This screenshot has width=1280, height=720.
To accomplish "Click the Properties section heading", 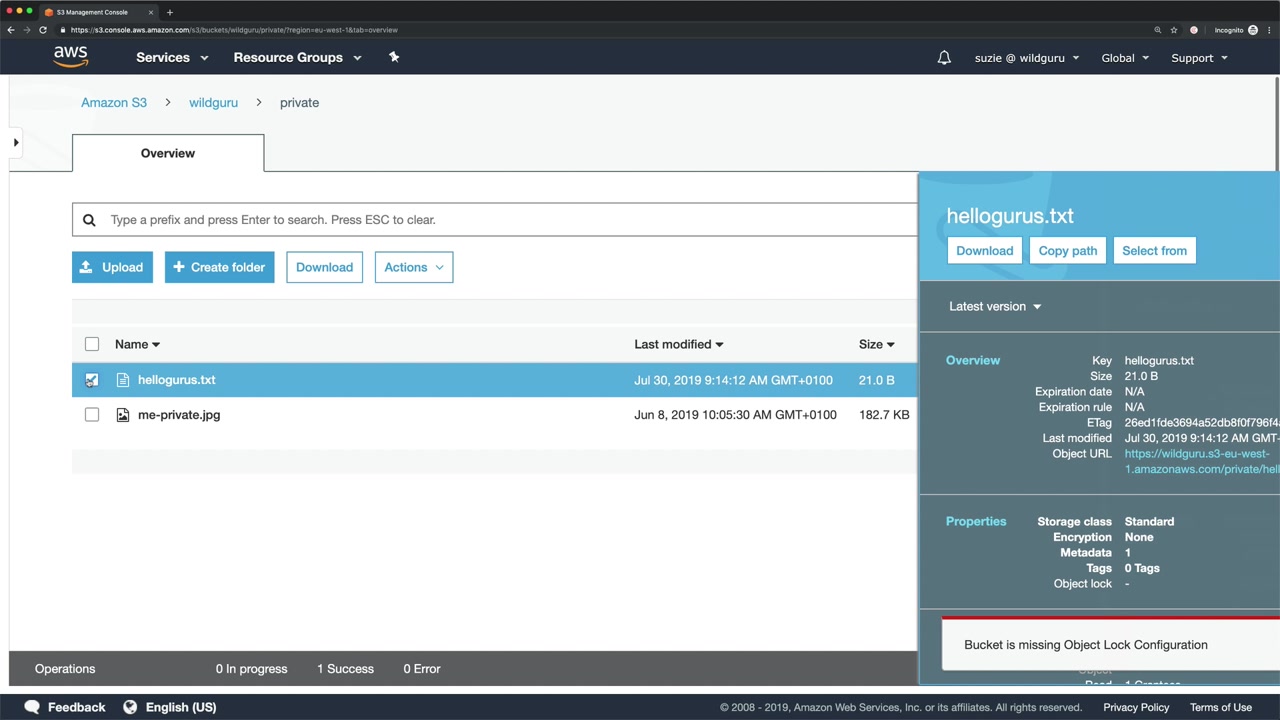I will point(976,521).
